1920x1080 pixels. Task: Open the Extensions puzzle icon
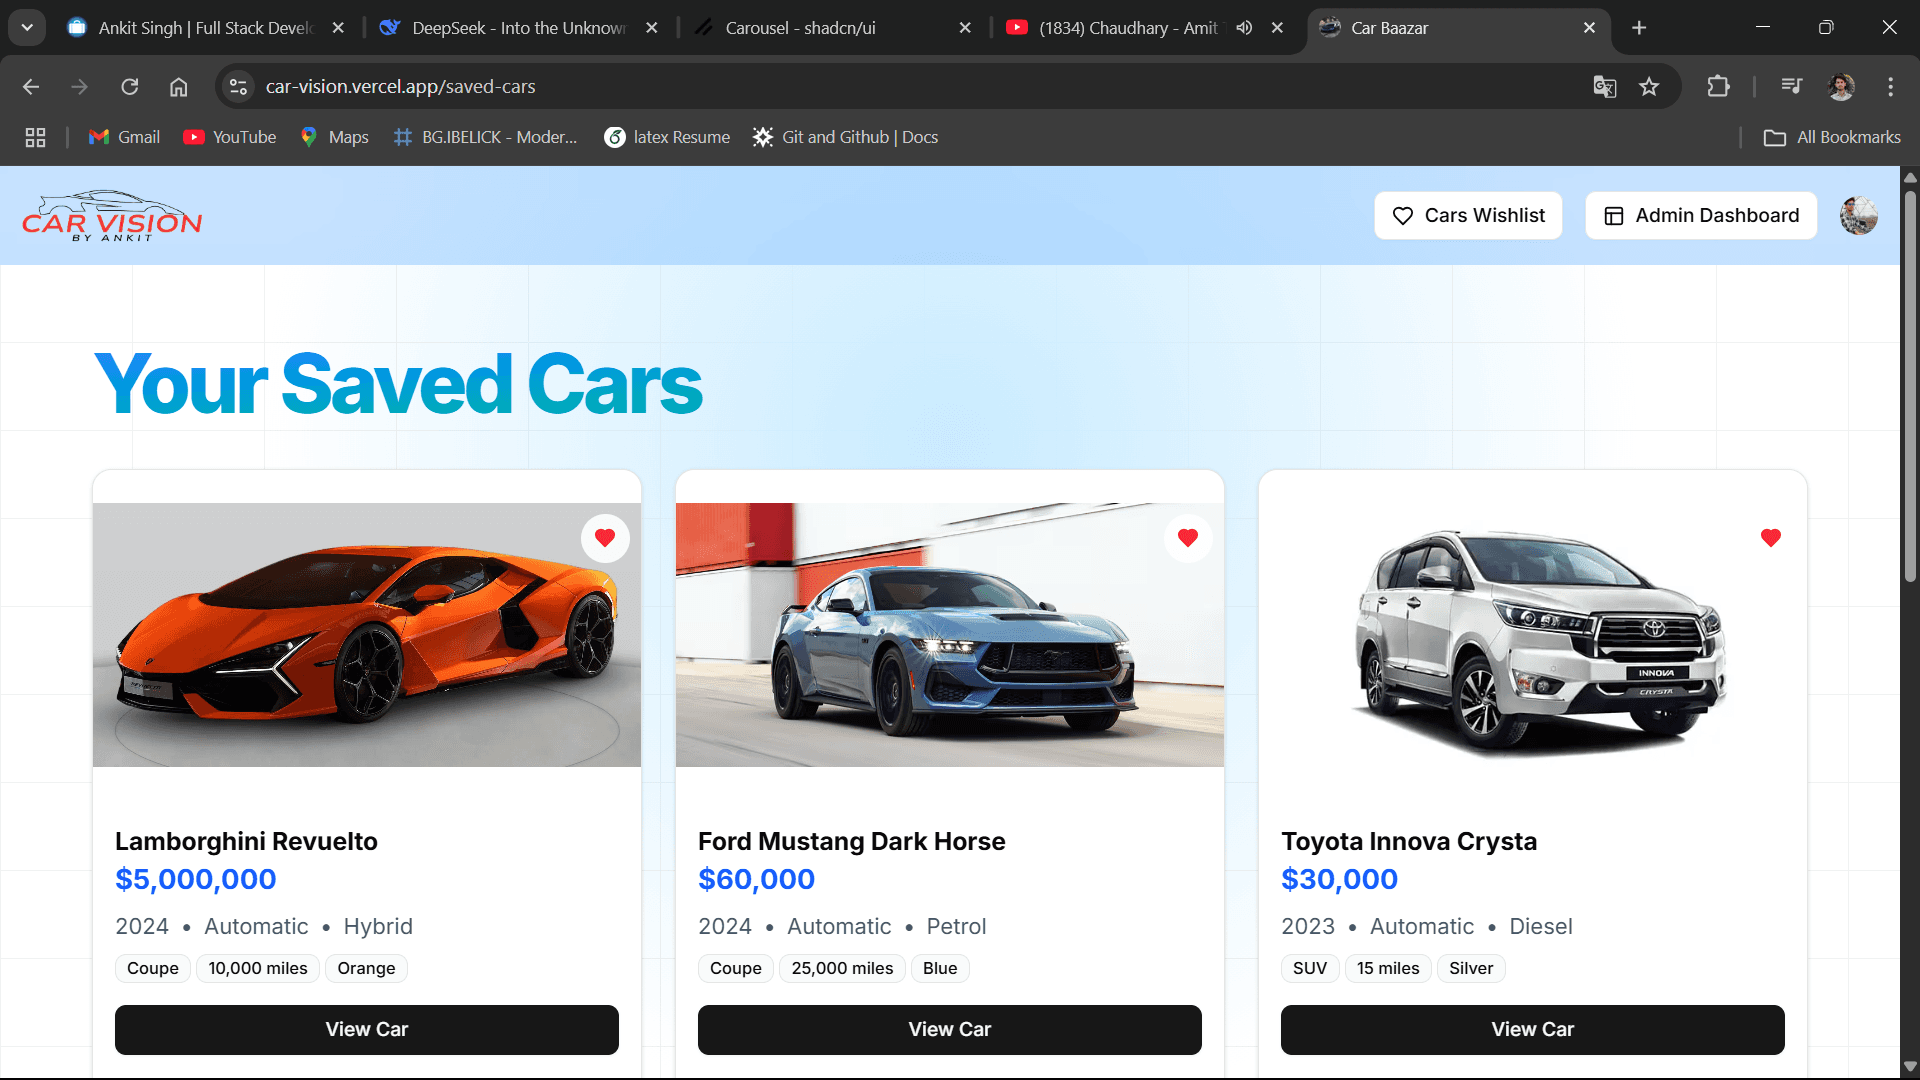pos(1718,87)
